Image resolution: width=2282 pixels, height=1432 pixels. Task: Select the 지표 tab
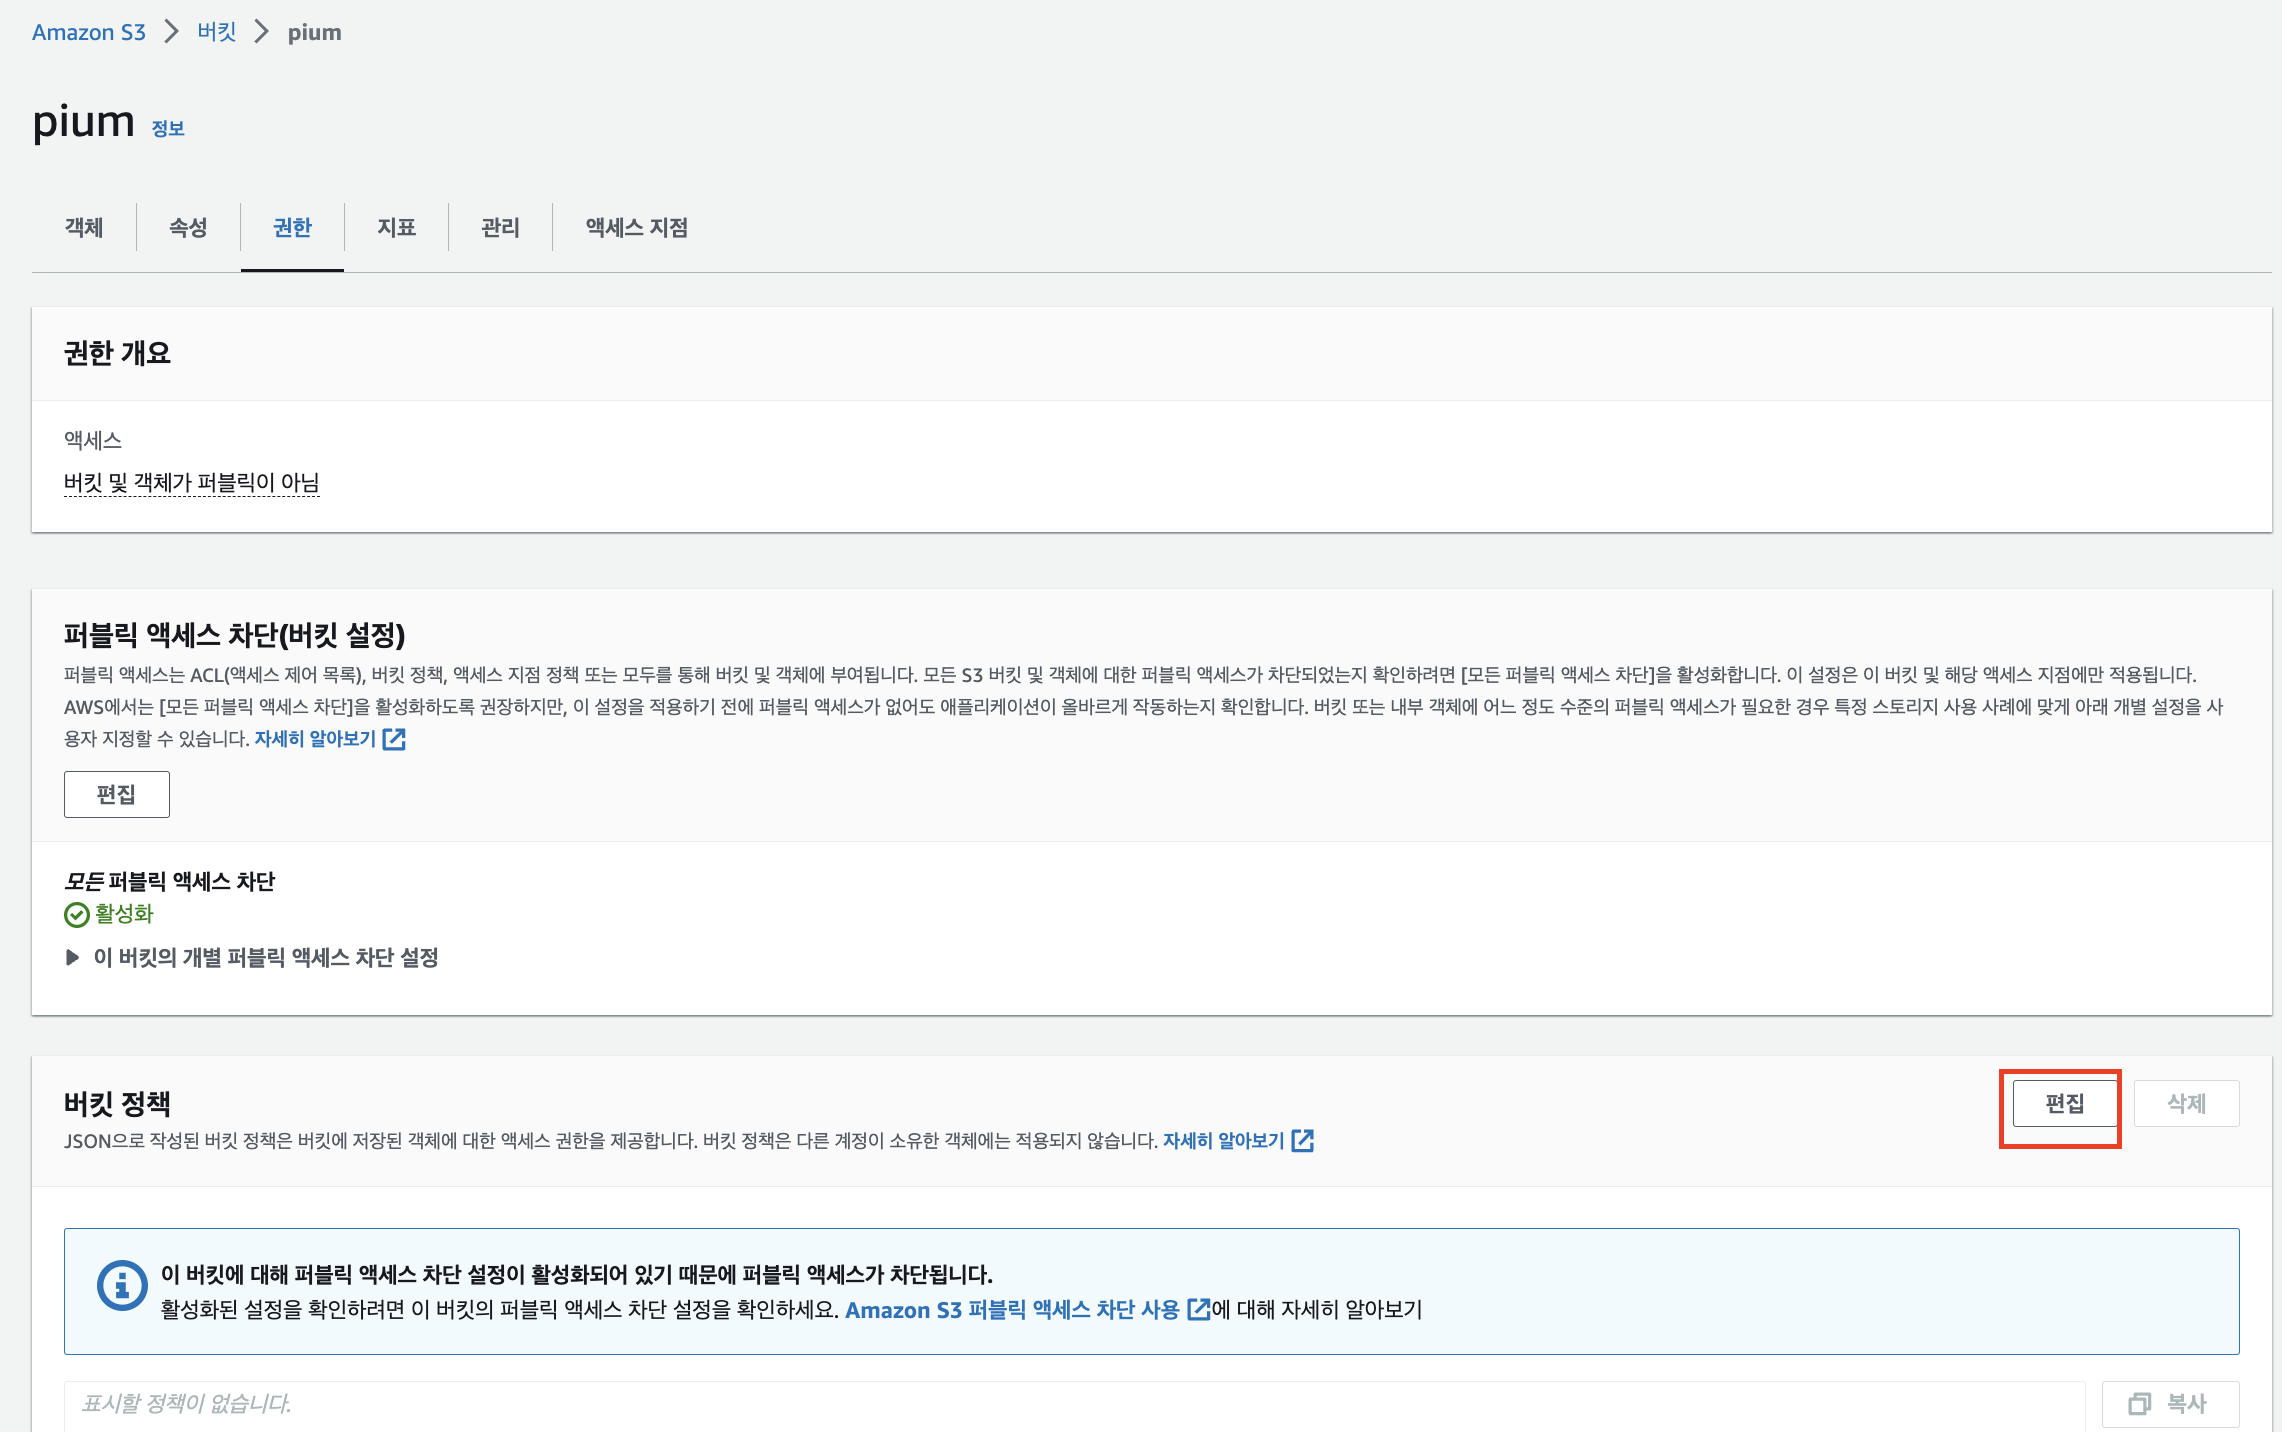[396, 227]
